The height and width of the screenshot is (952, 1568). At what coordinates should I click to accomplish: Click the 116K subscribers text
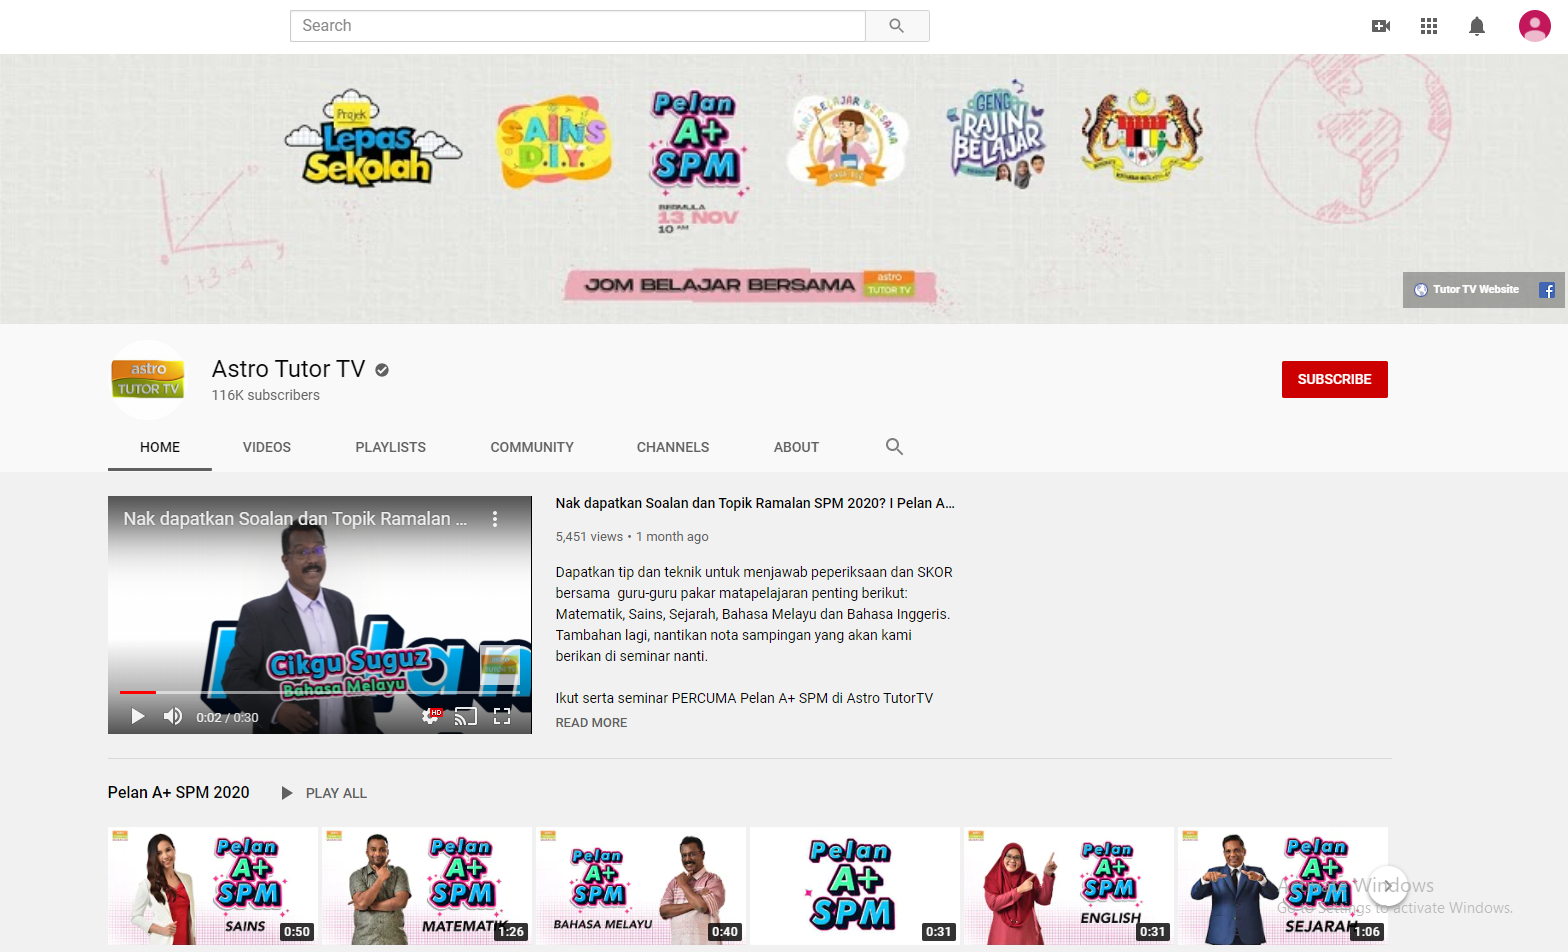tap(266, 395)
